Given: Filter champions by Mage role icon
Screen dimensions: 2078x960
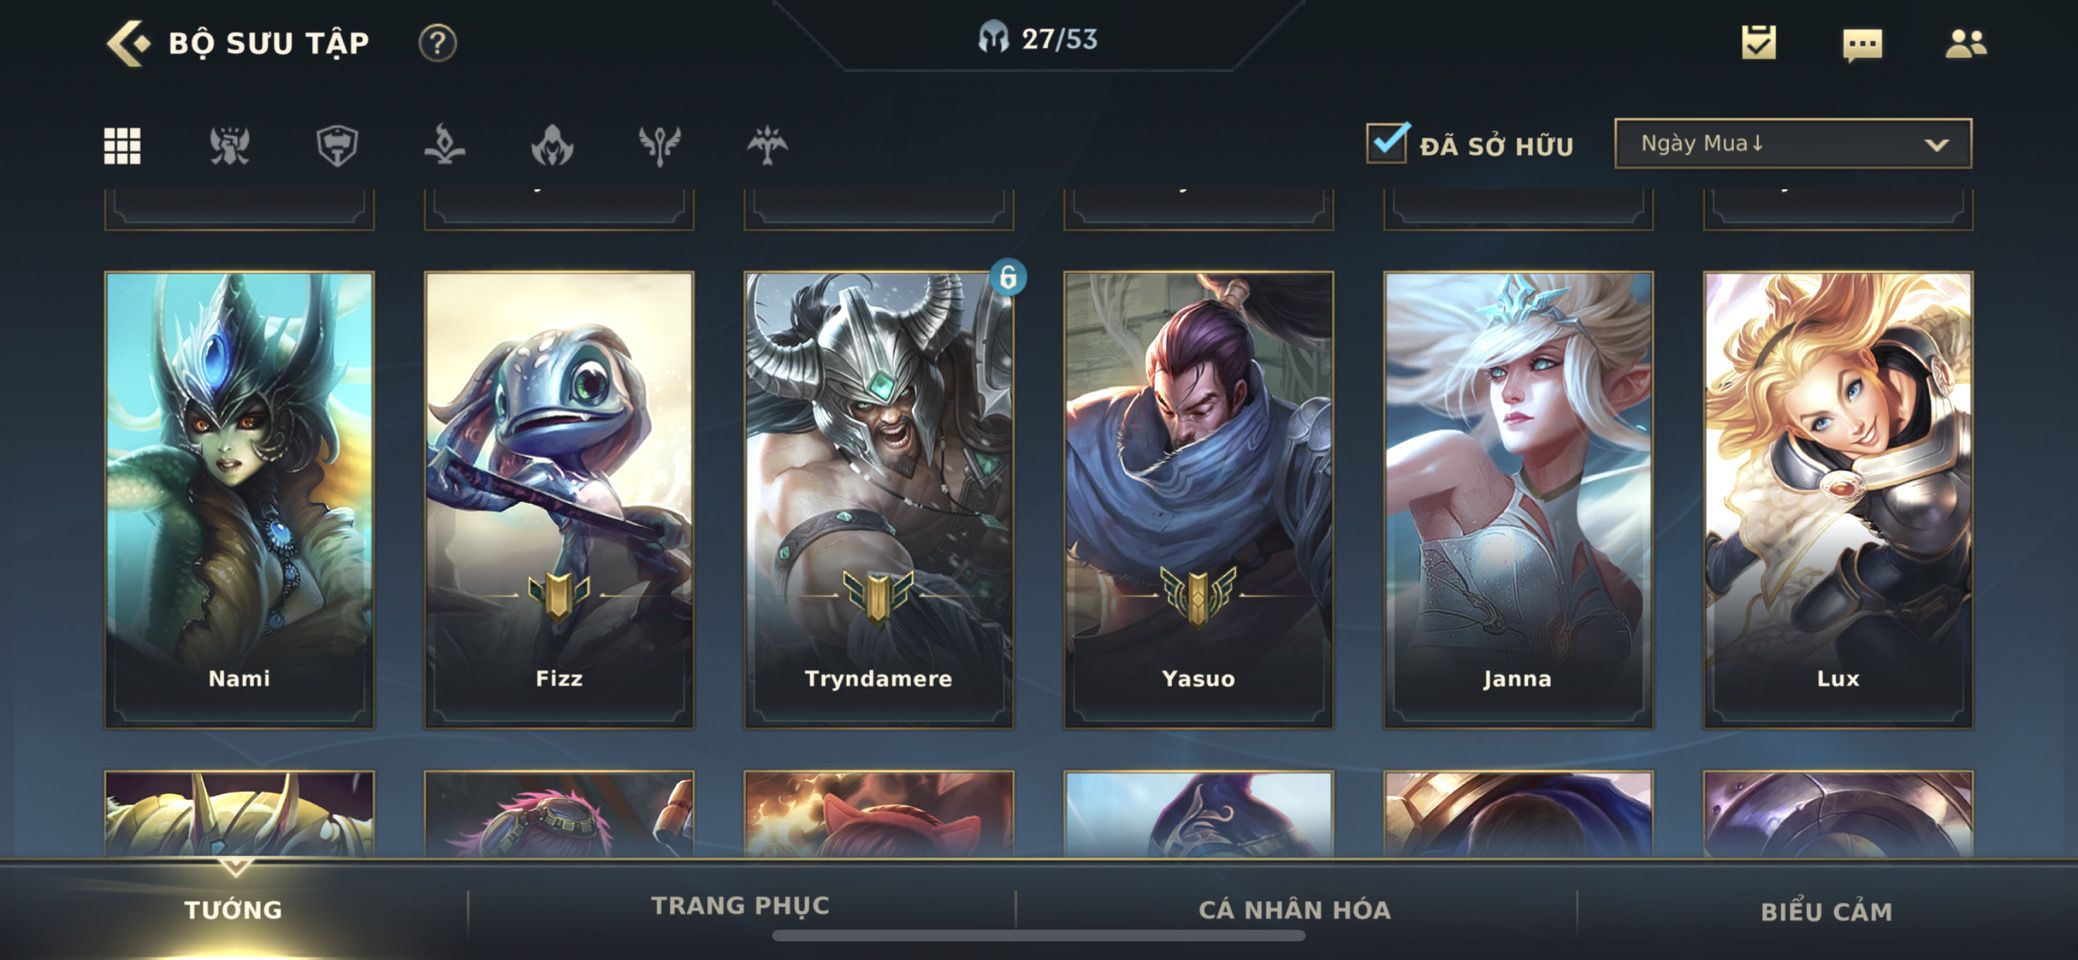Looking at the screenshot, I should click(x=445, y=146).
